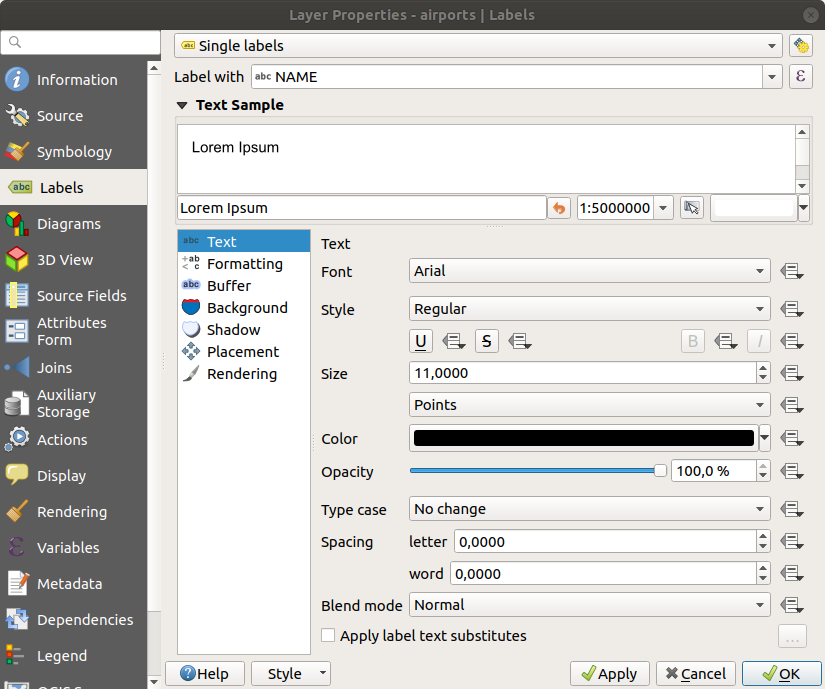Open the Symbology section
Viewport: 825px width, 689px height.
[74, 151]
